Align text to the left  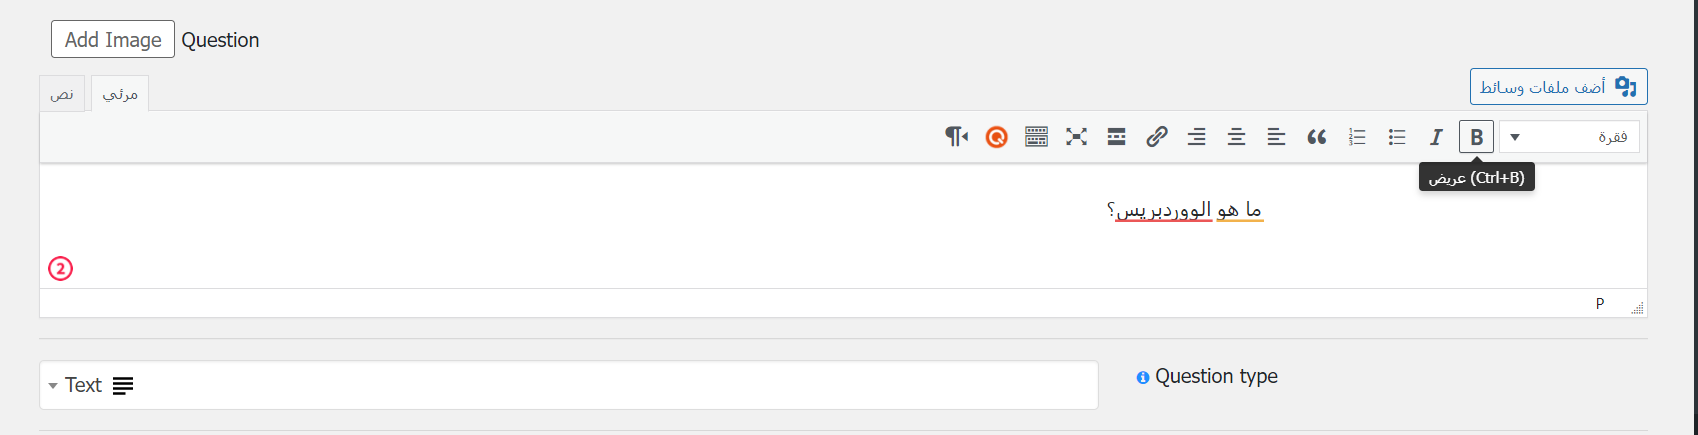(1277, 137)
